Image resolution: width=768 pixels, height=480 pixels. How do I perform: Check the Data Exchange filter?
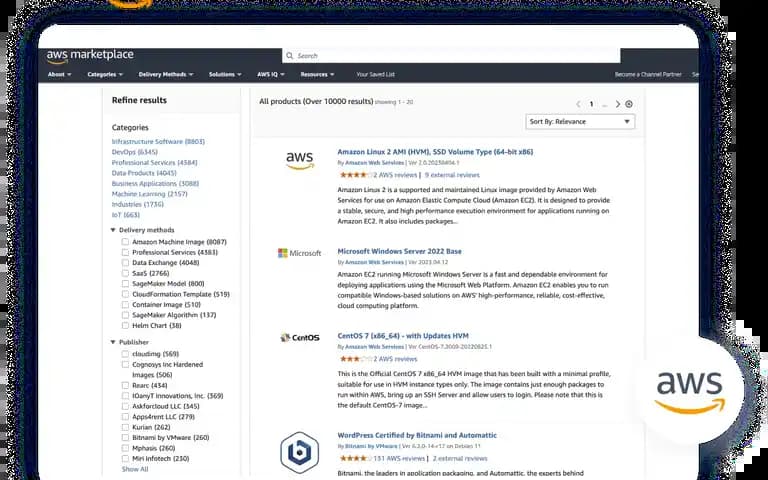(125, 263)
